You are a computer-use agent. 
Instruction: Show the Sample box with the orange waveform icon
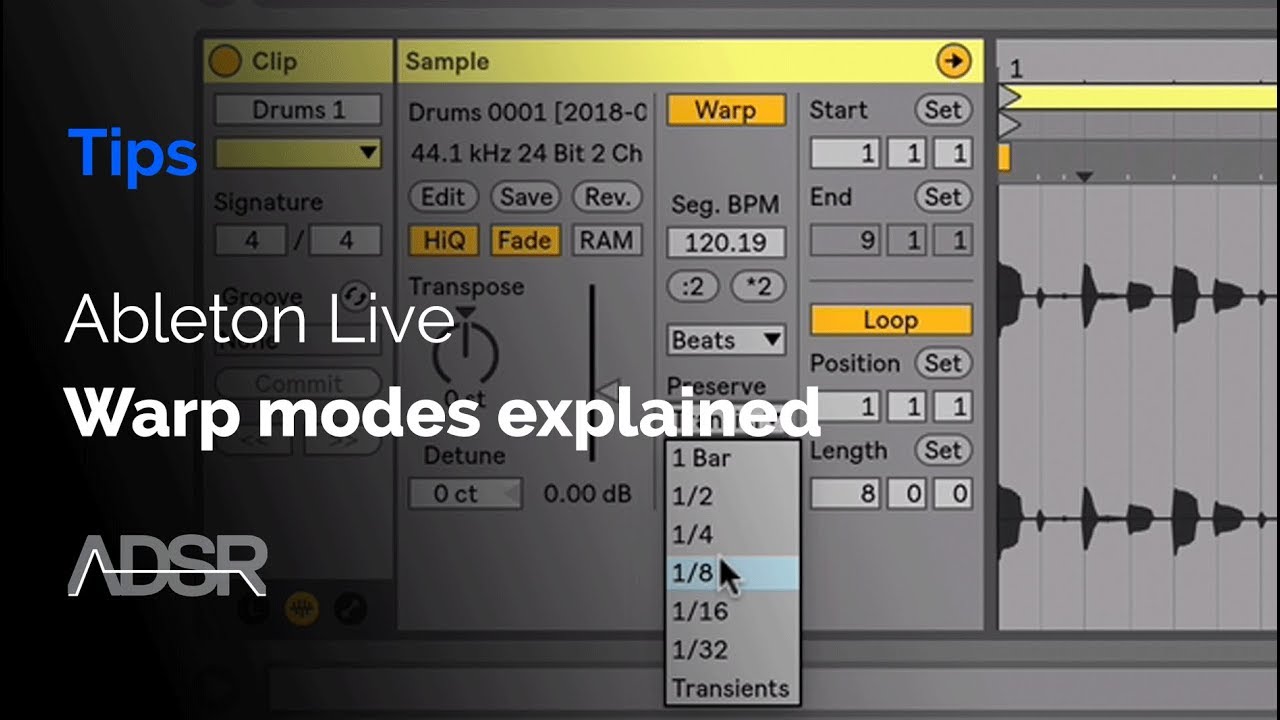302,608
